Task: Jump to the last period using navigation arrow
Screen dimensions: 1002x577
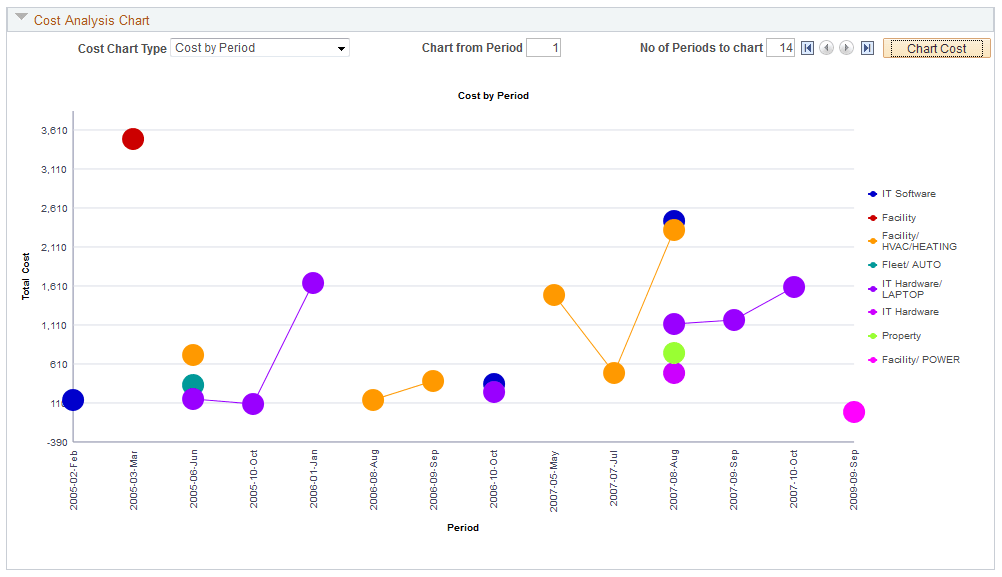Action: coord(867,48)
